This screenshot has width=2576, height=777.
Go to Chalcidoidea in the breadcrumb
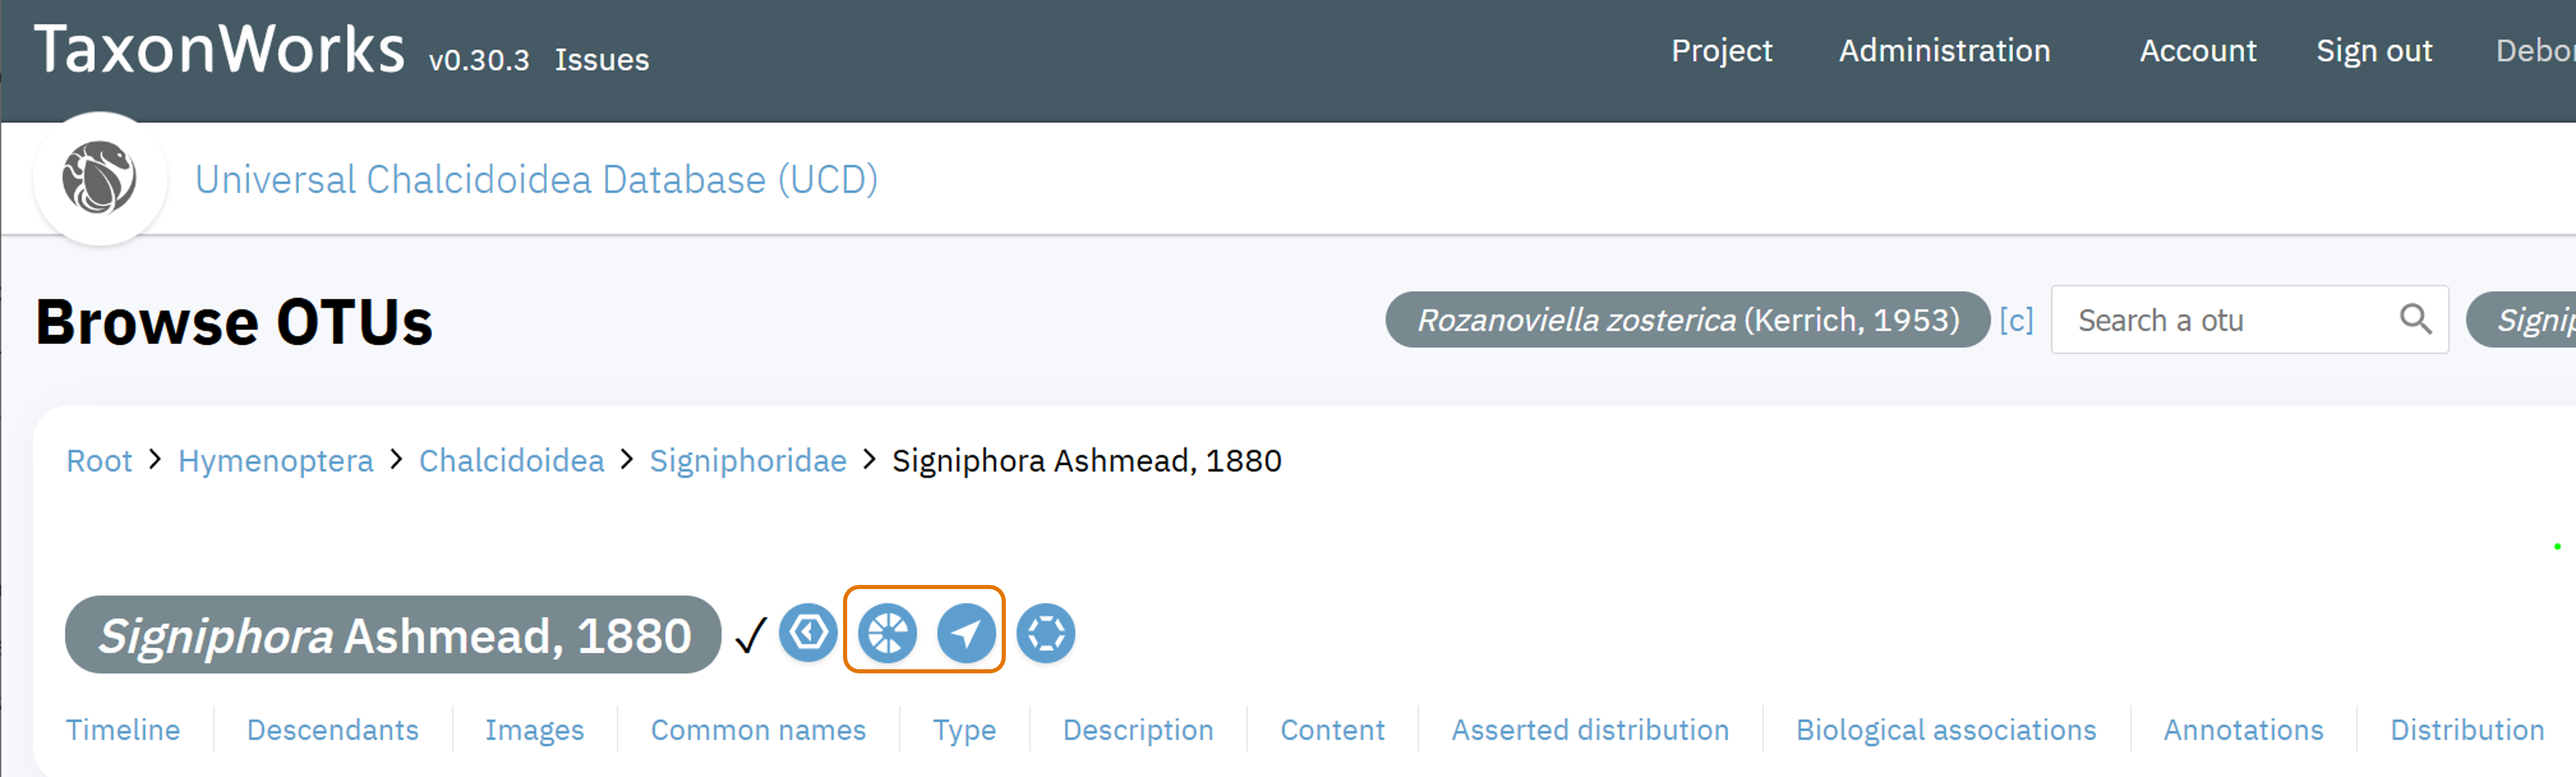coord(511,461)
